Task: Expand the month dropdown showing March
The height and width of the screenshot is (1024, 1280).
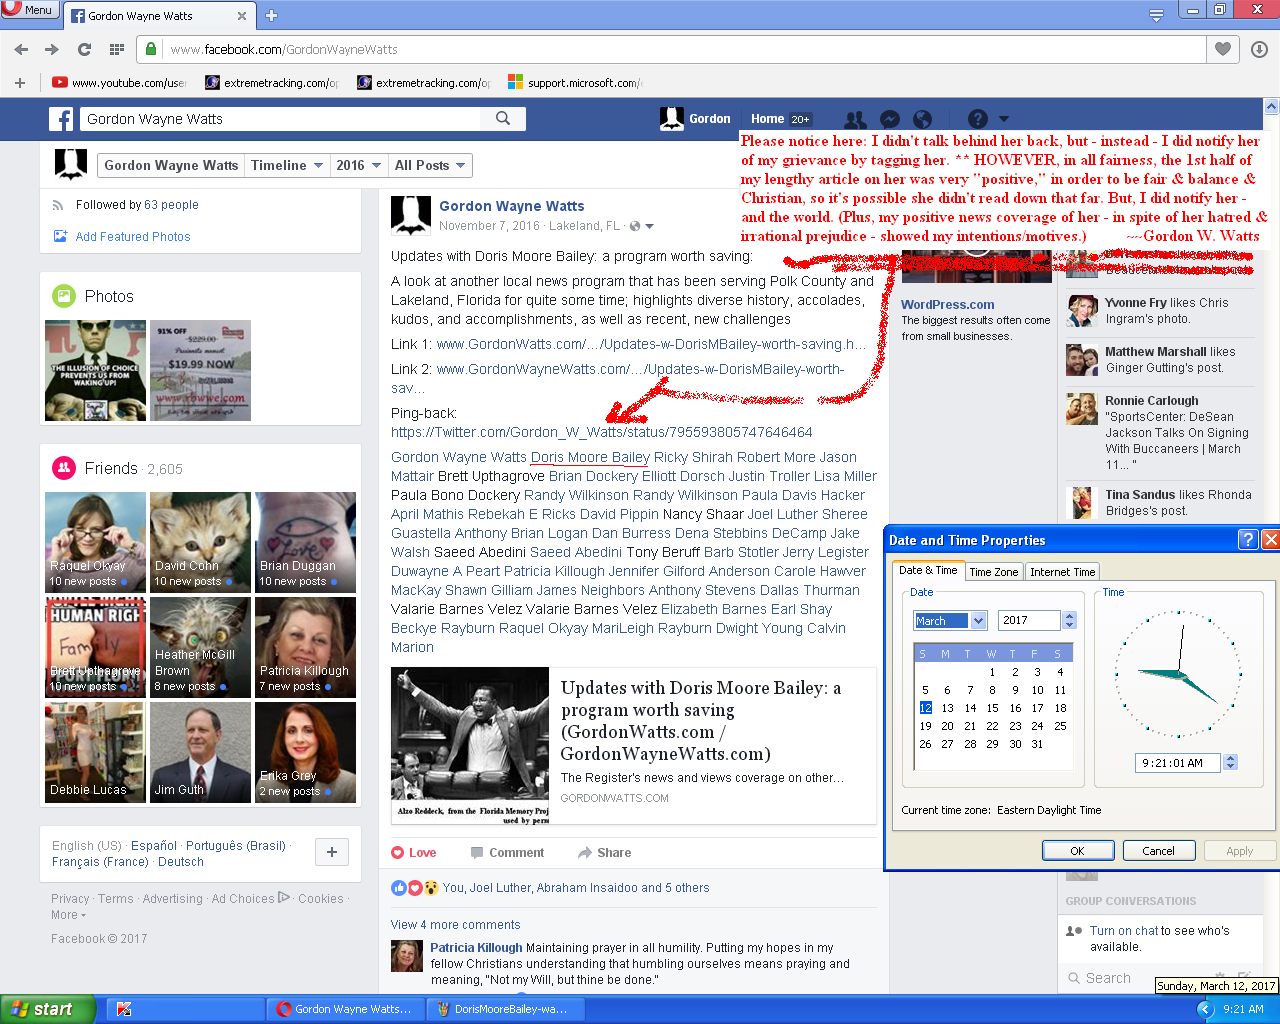Action: point(978,621)
